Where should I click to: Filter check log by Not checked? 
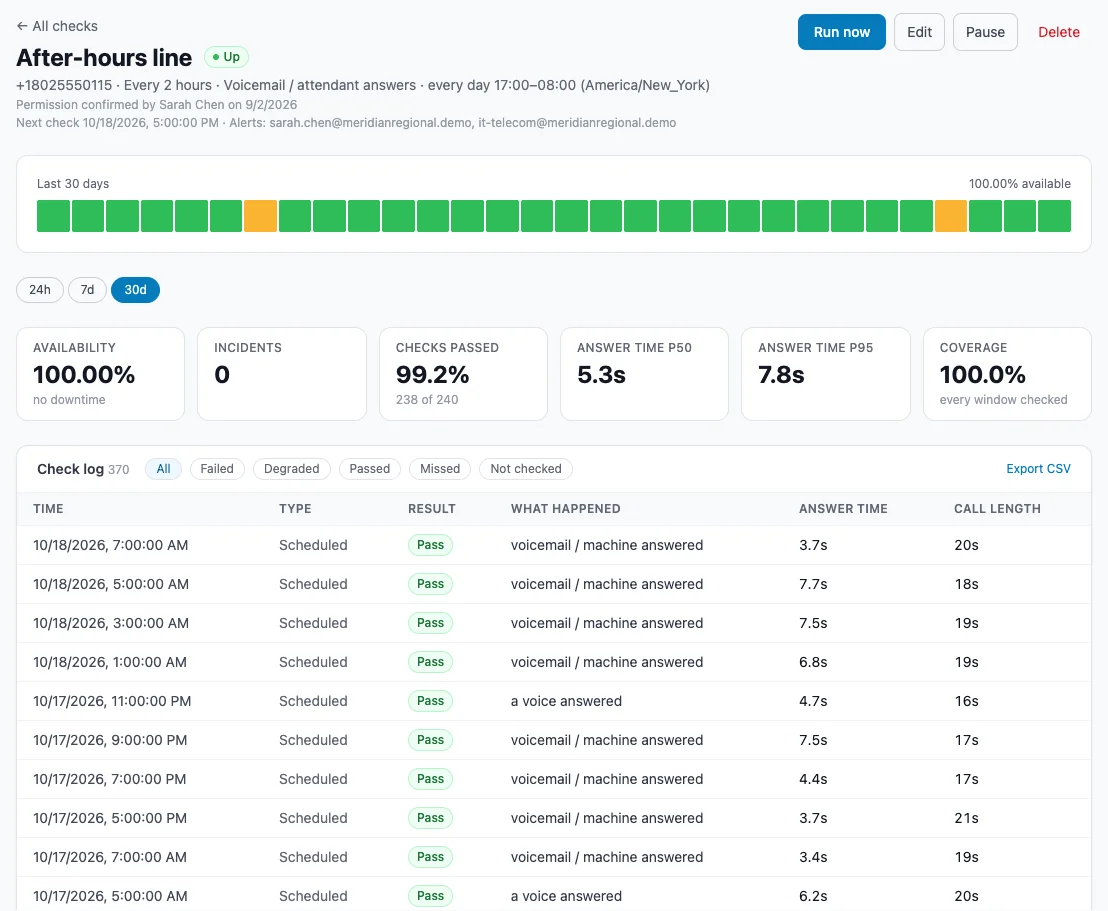[x=526, y=469]
